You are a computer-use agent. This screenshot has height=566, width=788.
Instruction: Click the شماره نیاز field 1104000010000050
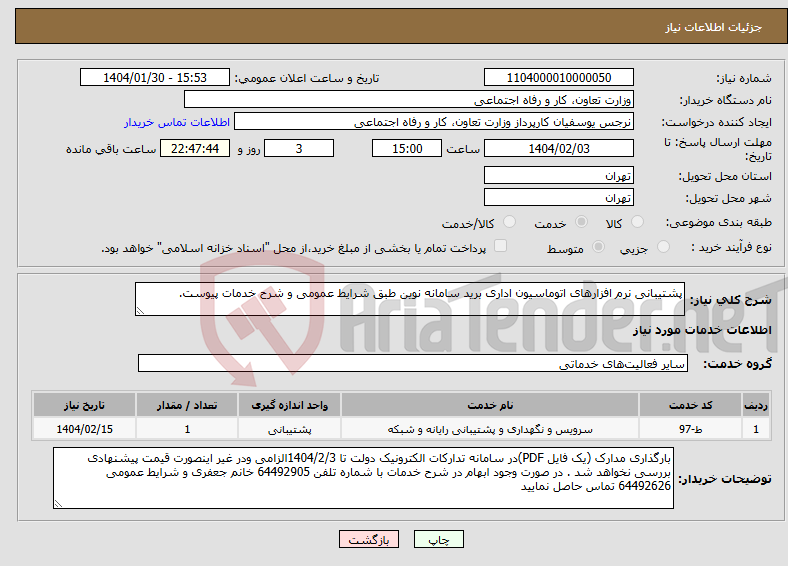559,77
